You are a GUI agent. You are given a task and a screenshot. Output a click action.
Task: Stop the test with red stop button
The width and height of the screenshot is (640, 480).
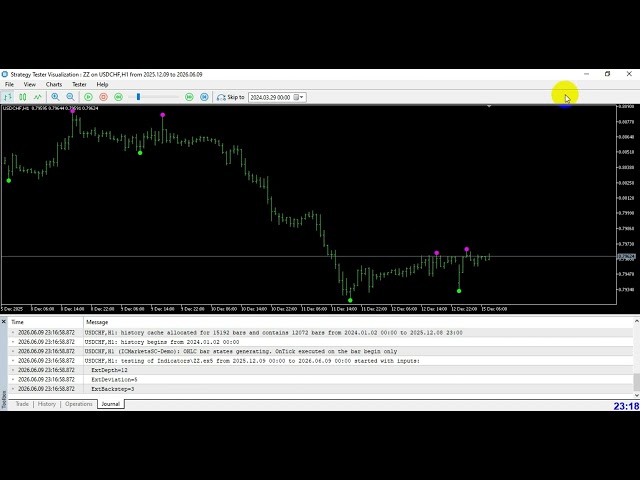click(x=103, y=97)
